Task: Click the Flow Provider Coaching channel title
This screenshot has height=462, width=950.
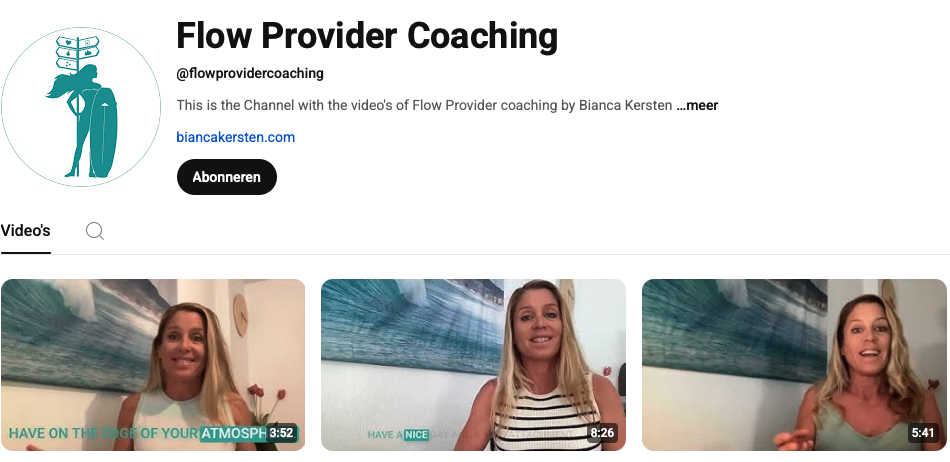Action: pyautogui.click(x=367, y=36)
